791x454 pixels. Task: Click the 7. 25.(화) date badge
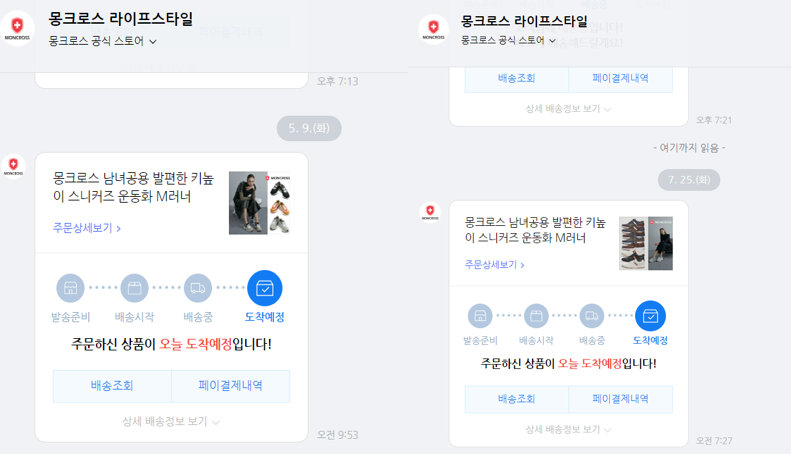pyautogui.click(x=689, y=180)
